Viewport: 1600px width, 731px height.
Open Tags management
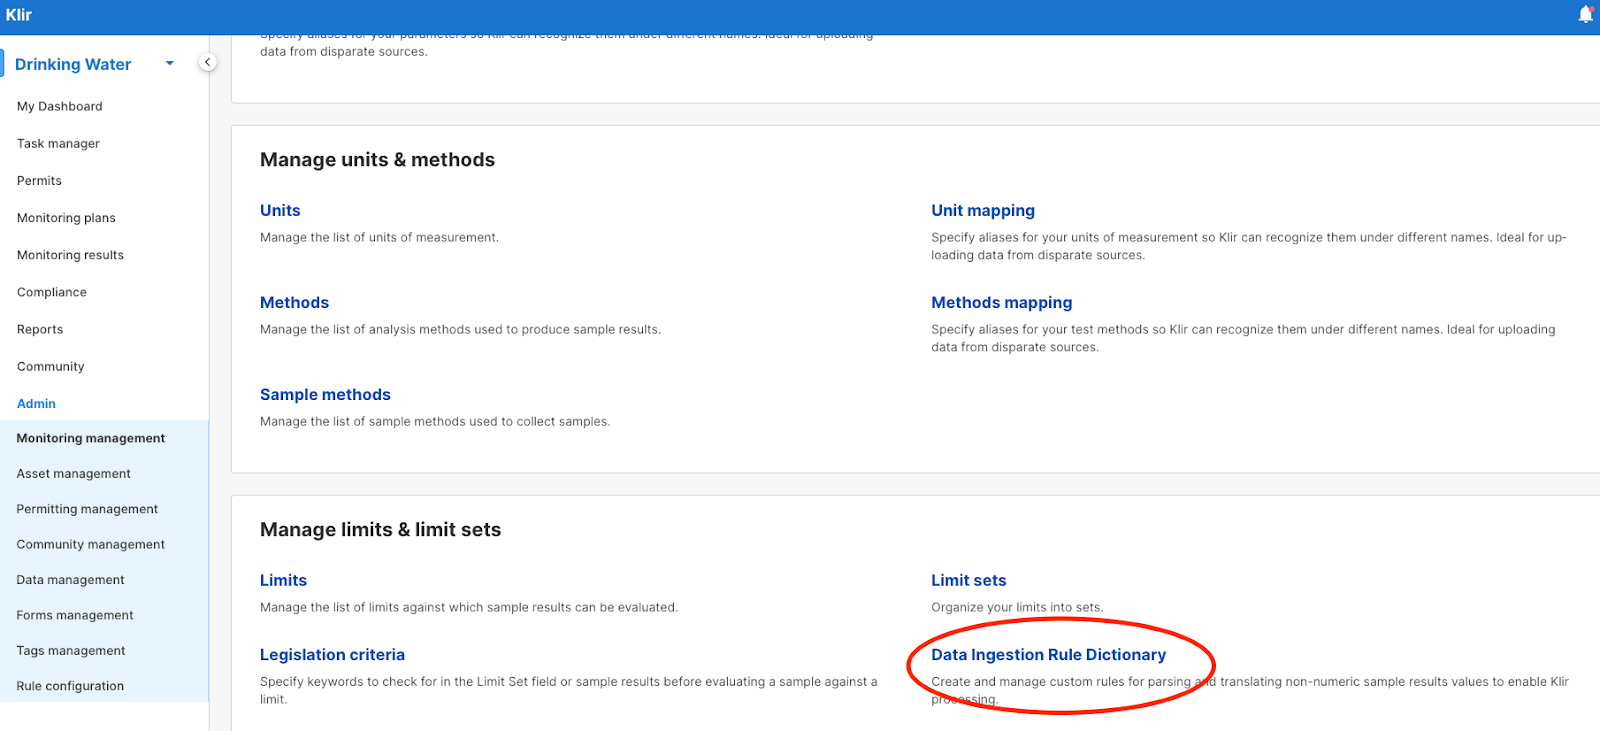[71, 651]
